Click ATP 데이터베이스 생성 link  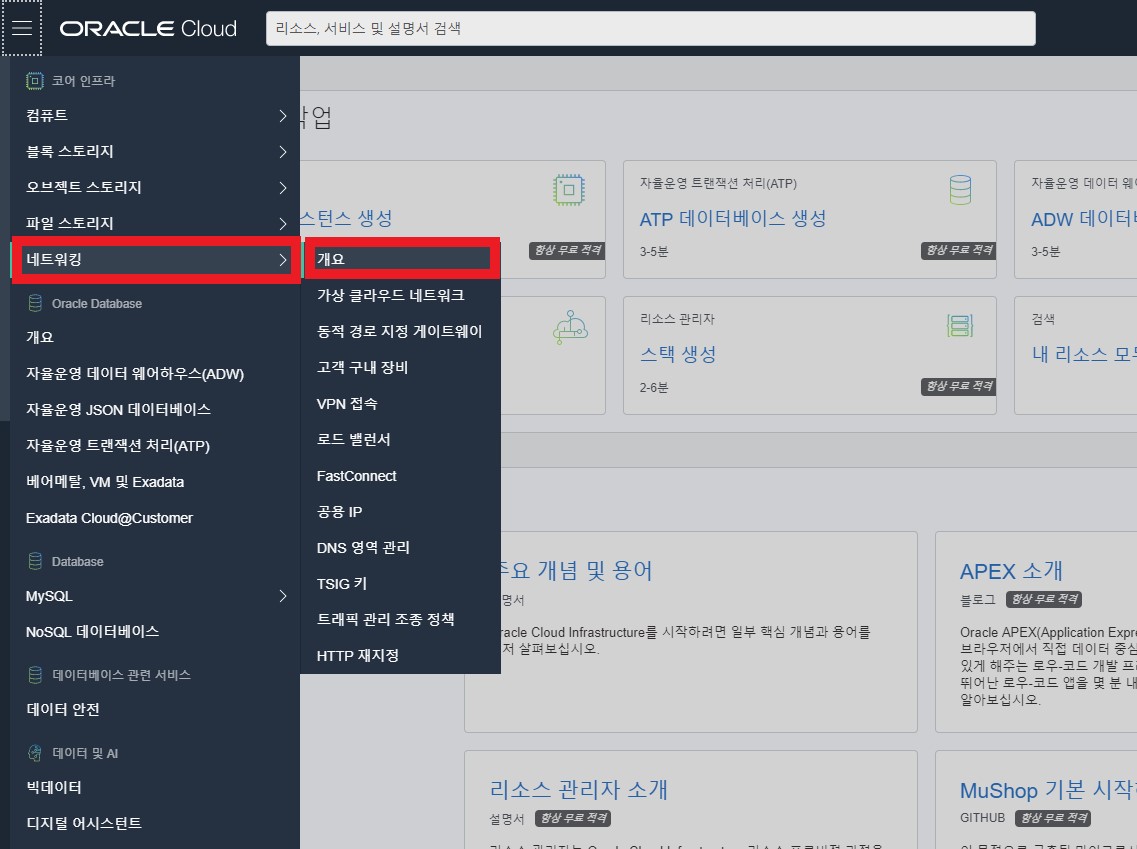click(x=732, y=219)
